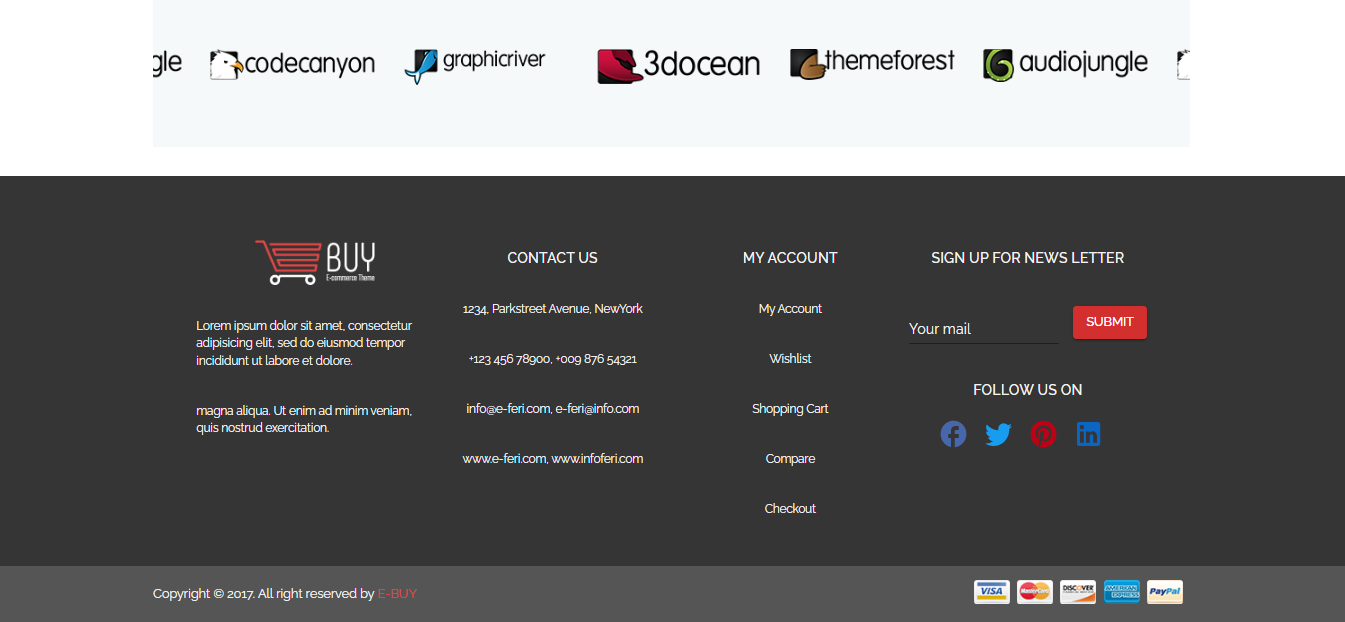Click the codecanyon brand logo
Viewport: 1345px width, 622px height.
292,63
